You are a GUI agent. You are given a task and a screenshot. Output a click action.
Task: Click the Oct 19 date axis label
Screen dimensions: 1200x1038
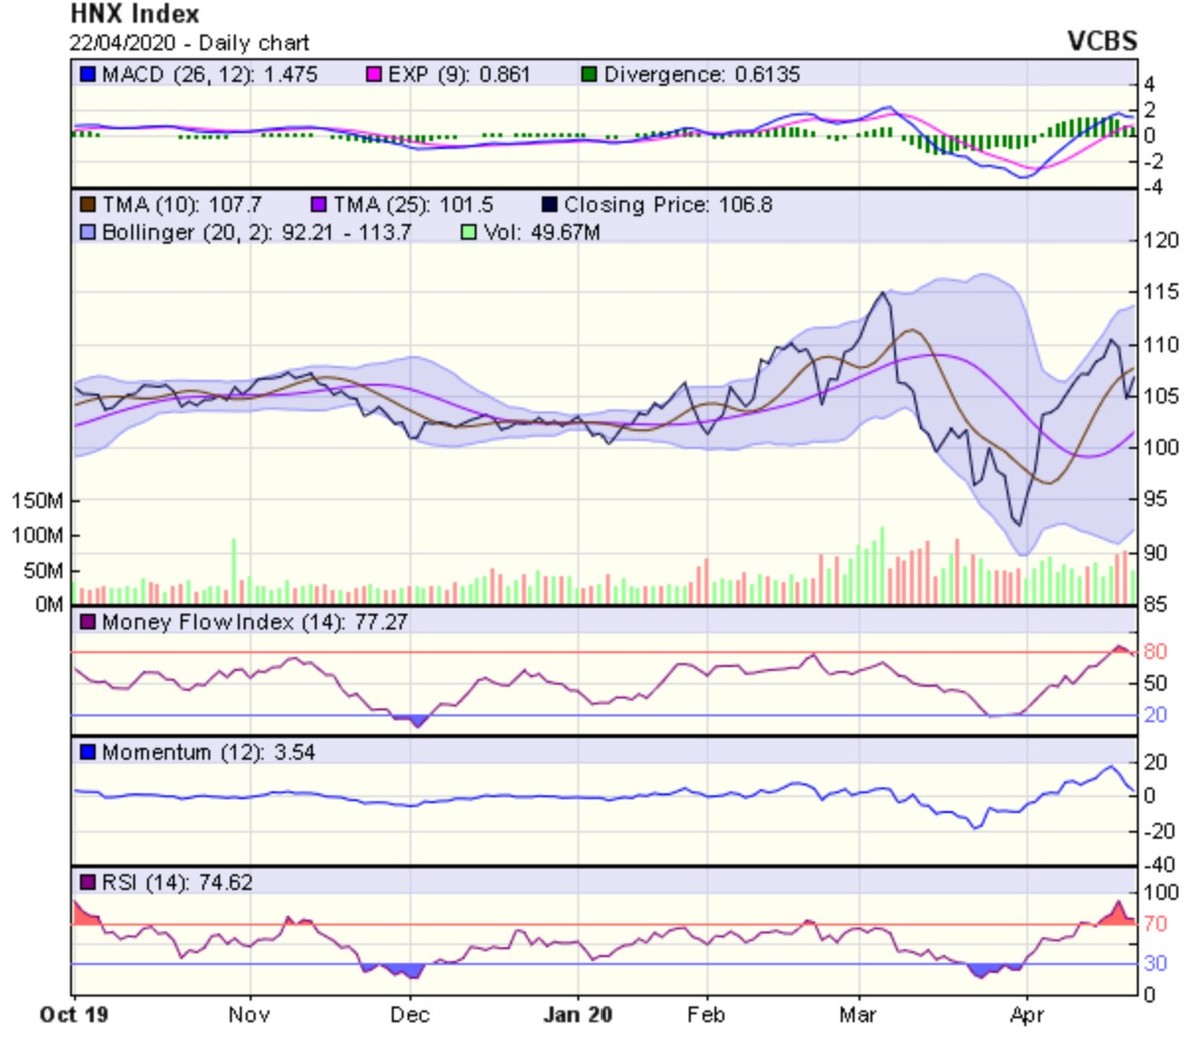74,1015
